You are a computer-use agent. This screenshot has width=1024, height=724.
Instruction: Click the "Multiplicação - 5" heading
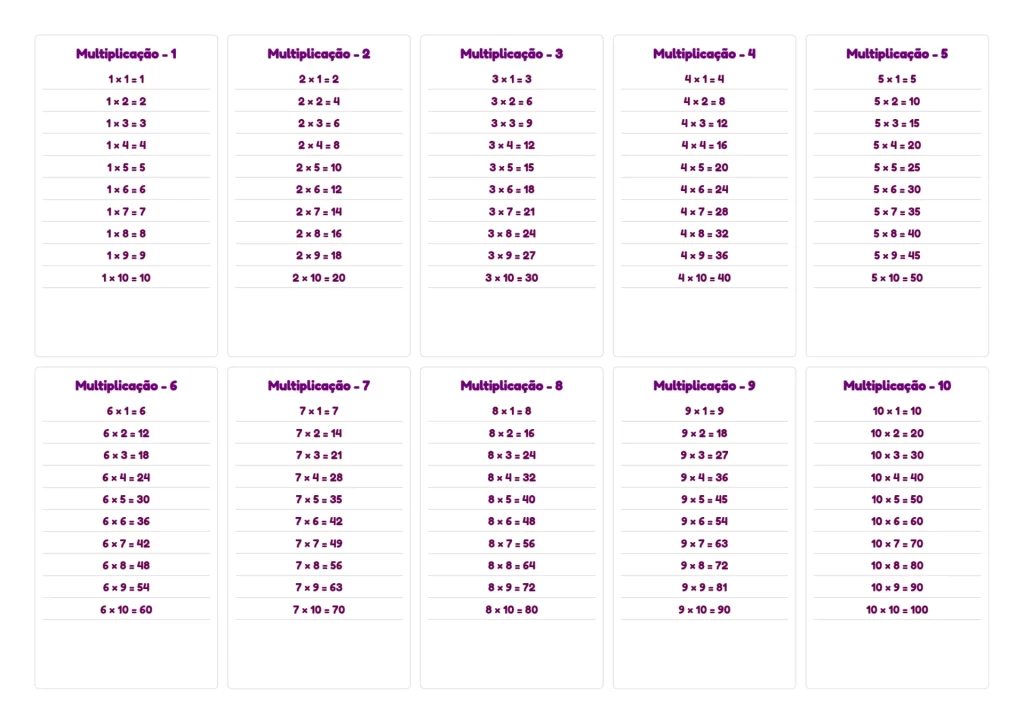coord(897,54)
